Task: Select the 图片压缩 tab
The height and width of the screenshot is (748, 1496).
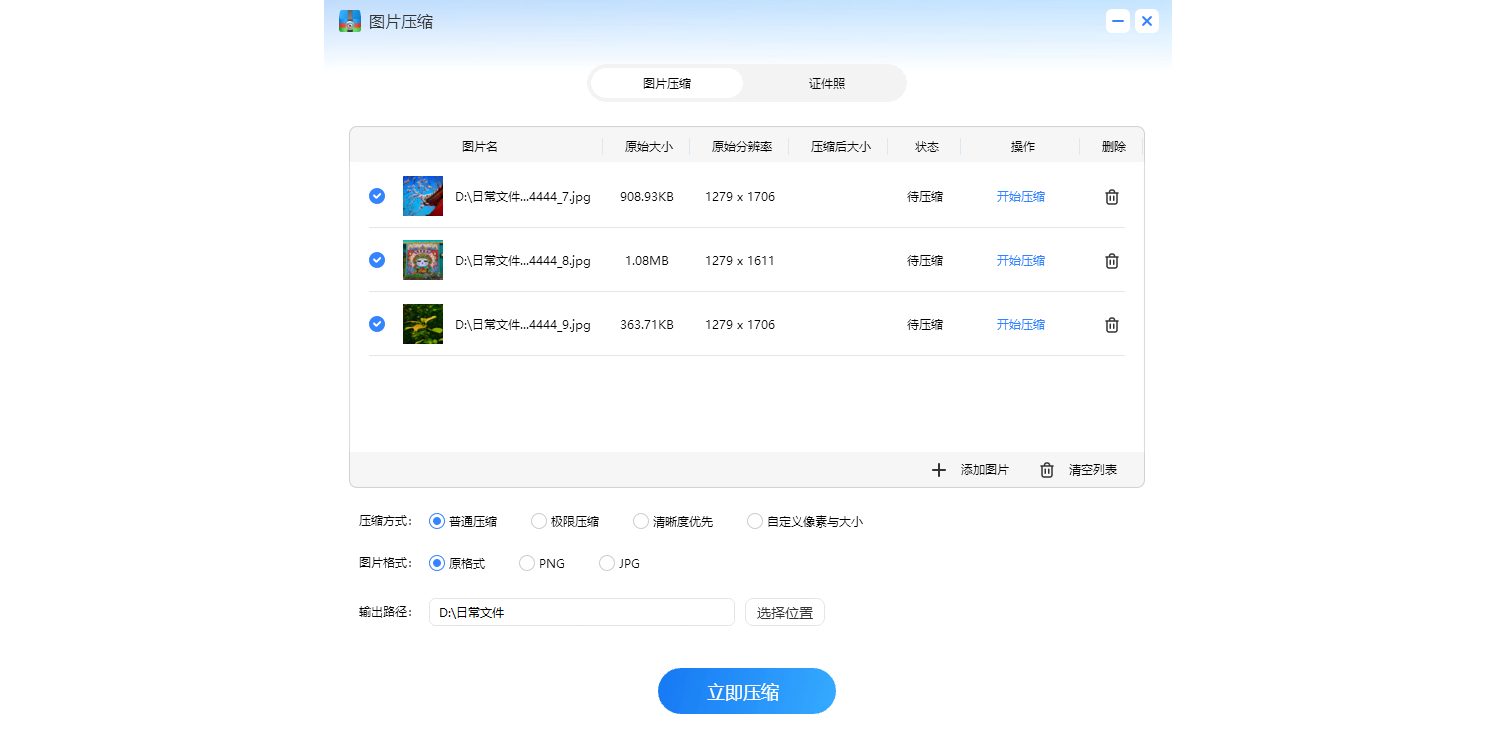Action: click(667, 83)
